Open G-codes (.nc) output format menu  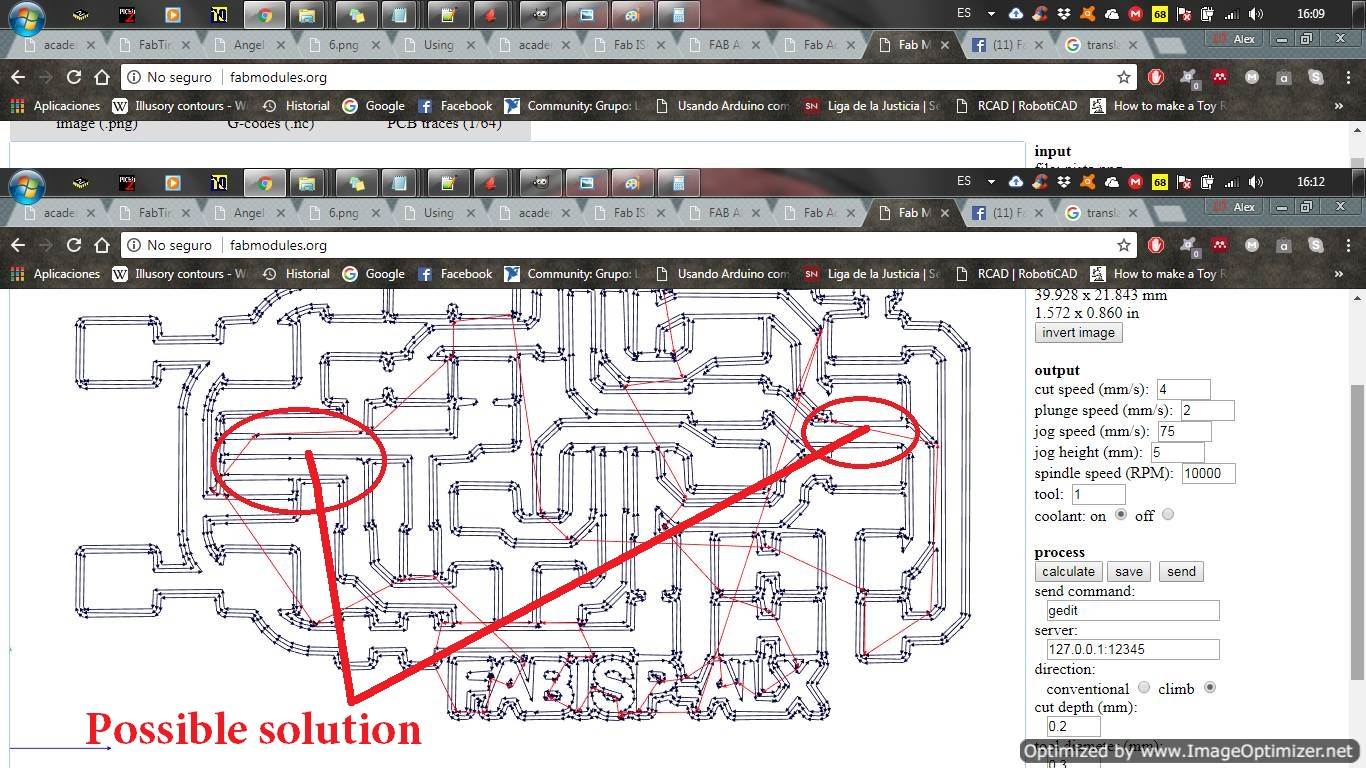tap(269, 125)
